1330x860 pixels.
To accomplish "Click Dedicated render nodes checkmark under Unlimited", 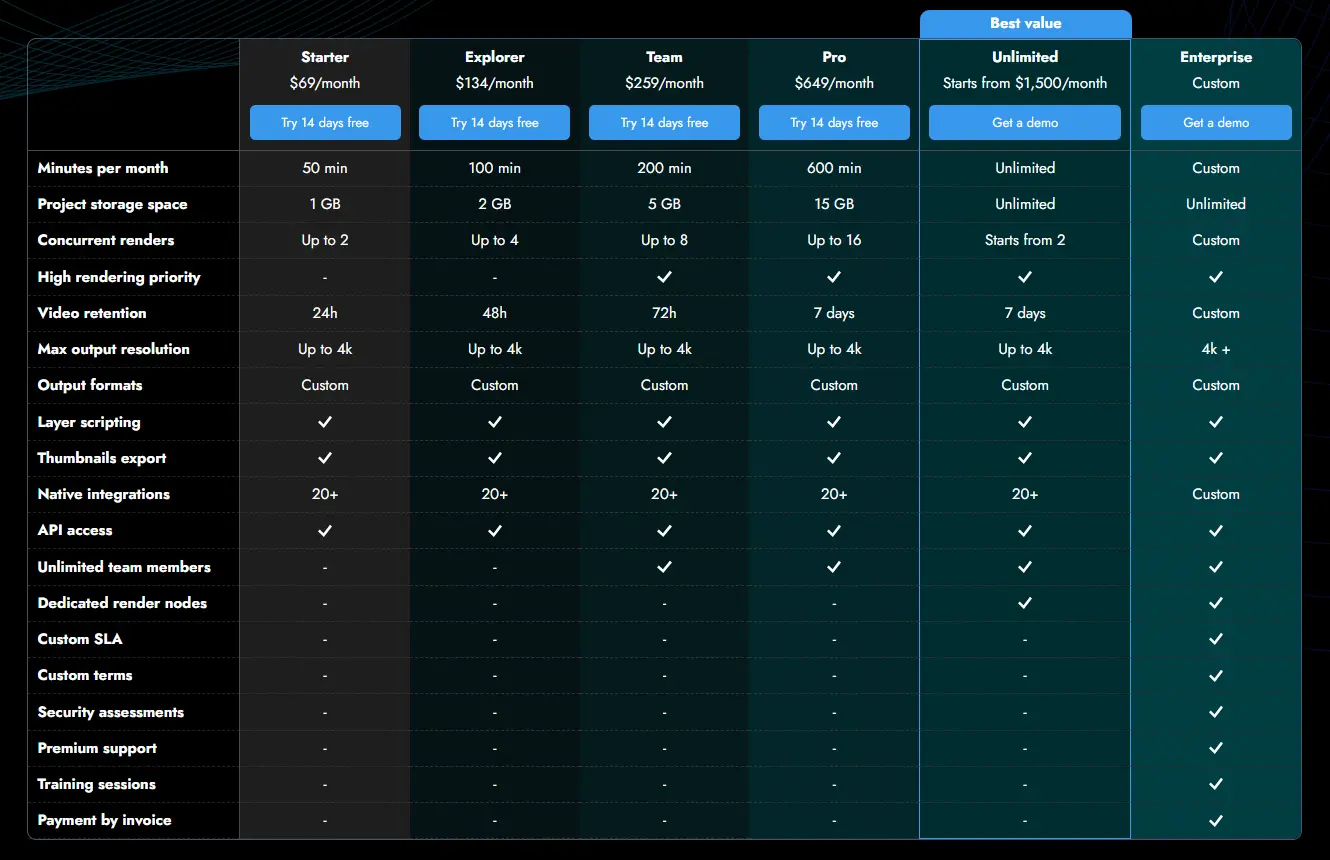I will coord(1025,603).
